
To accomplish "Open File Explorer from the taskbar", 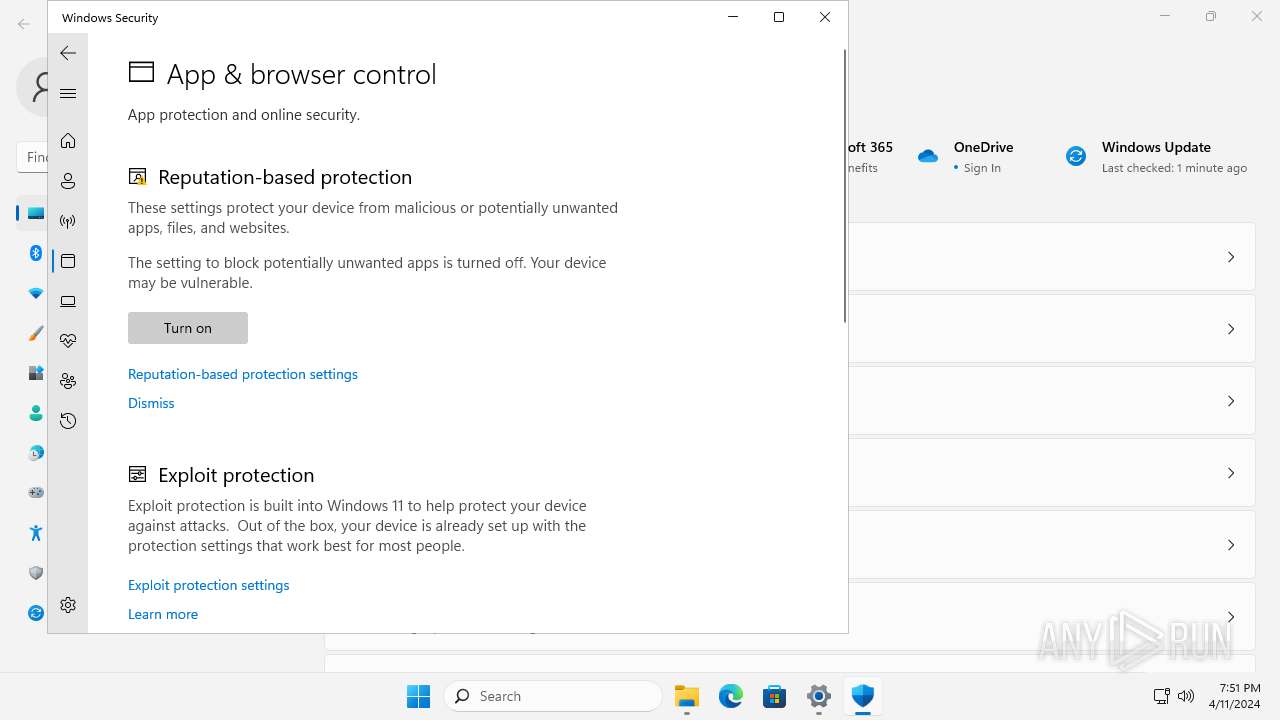I will 687,696.
